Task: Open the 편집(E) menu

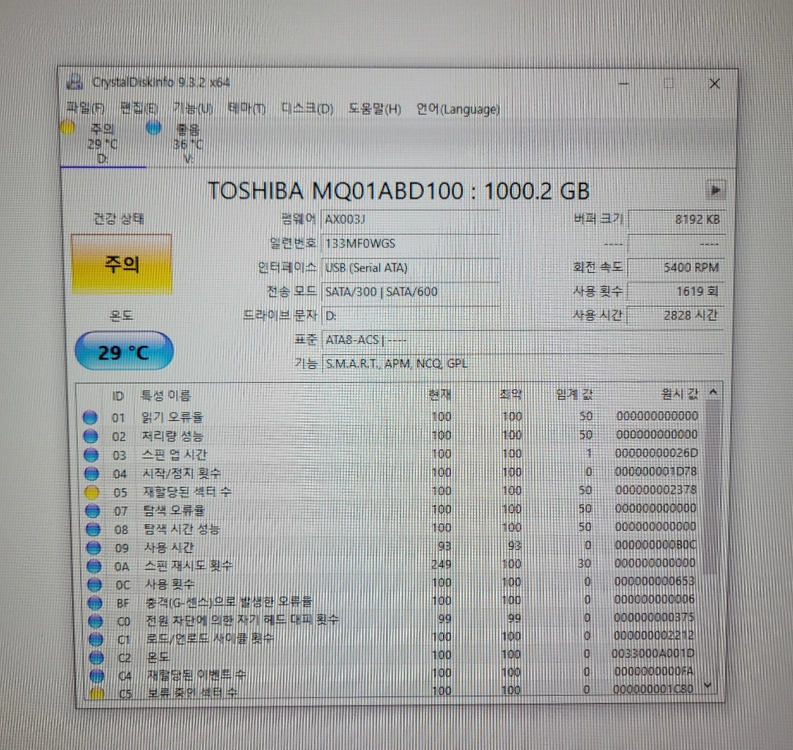Action: coord(139,108)
